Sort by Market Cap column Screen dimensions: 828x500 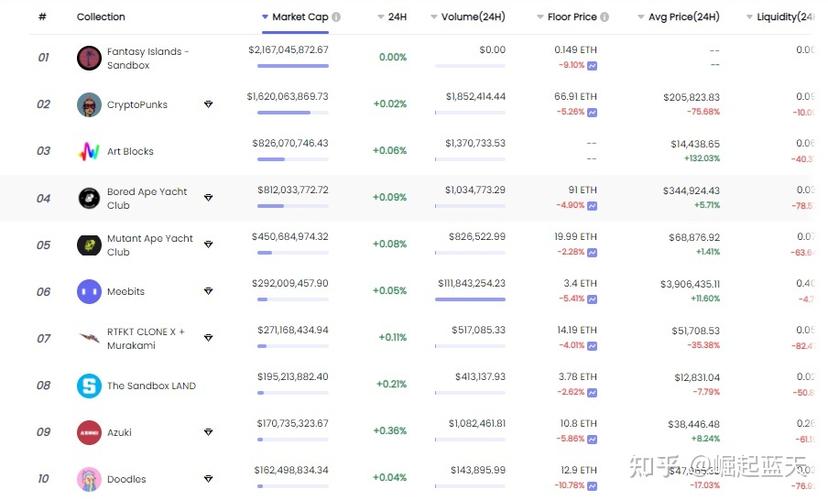(295, 17)
